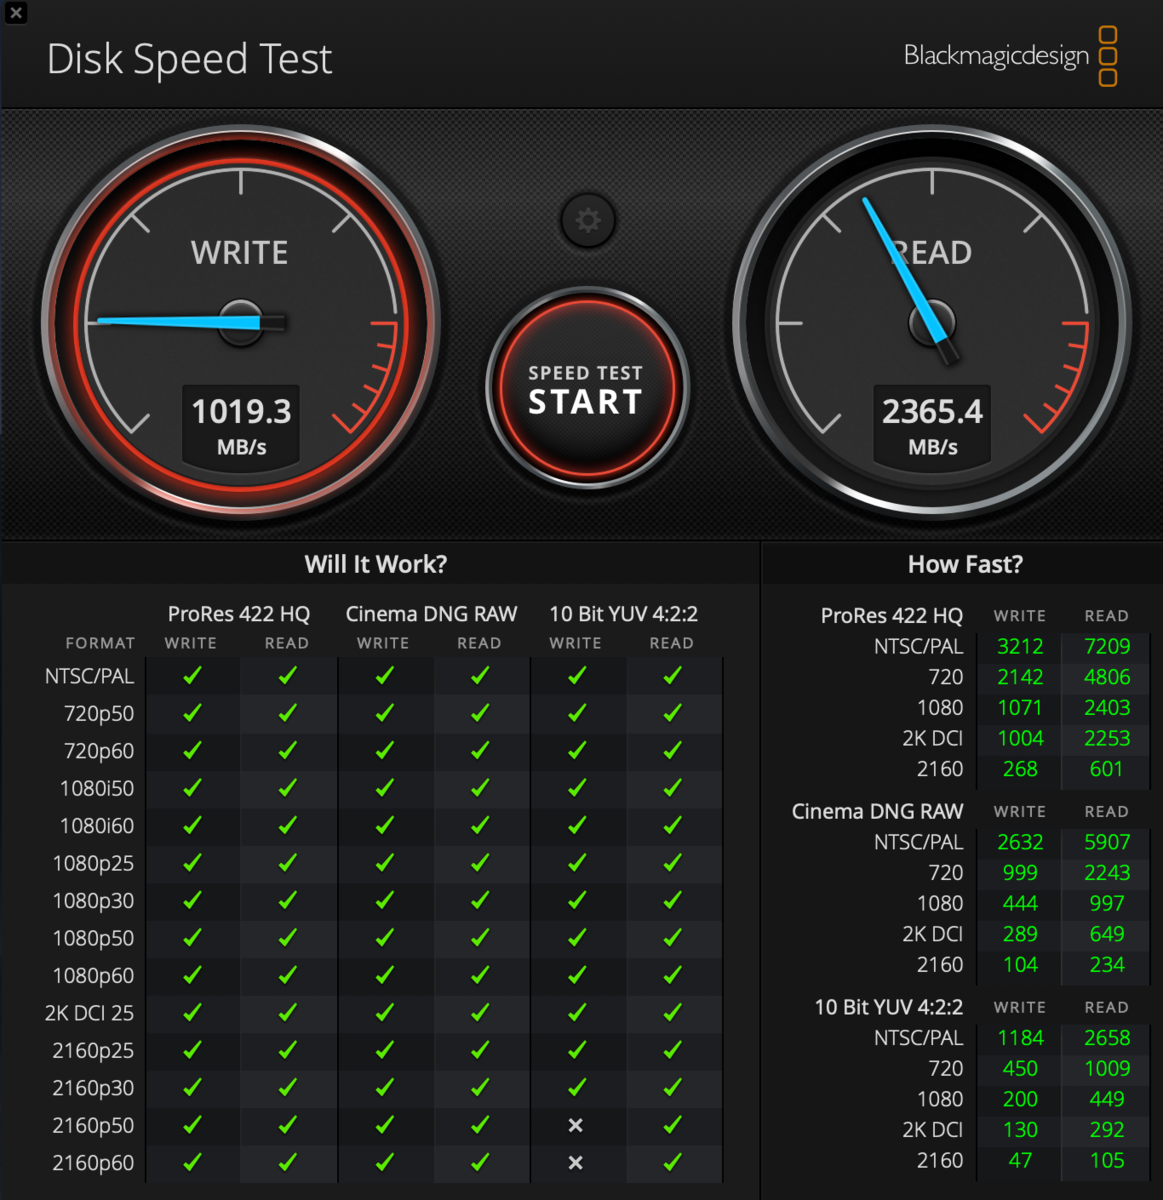Click the checkmark for 2160p25 Cinema DNG RAW write
Screen dimensions: 1163x1200
click(384, 1050)
